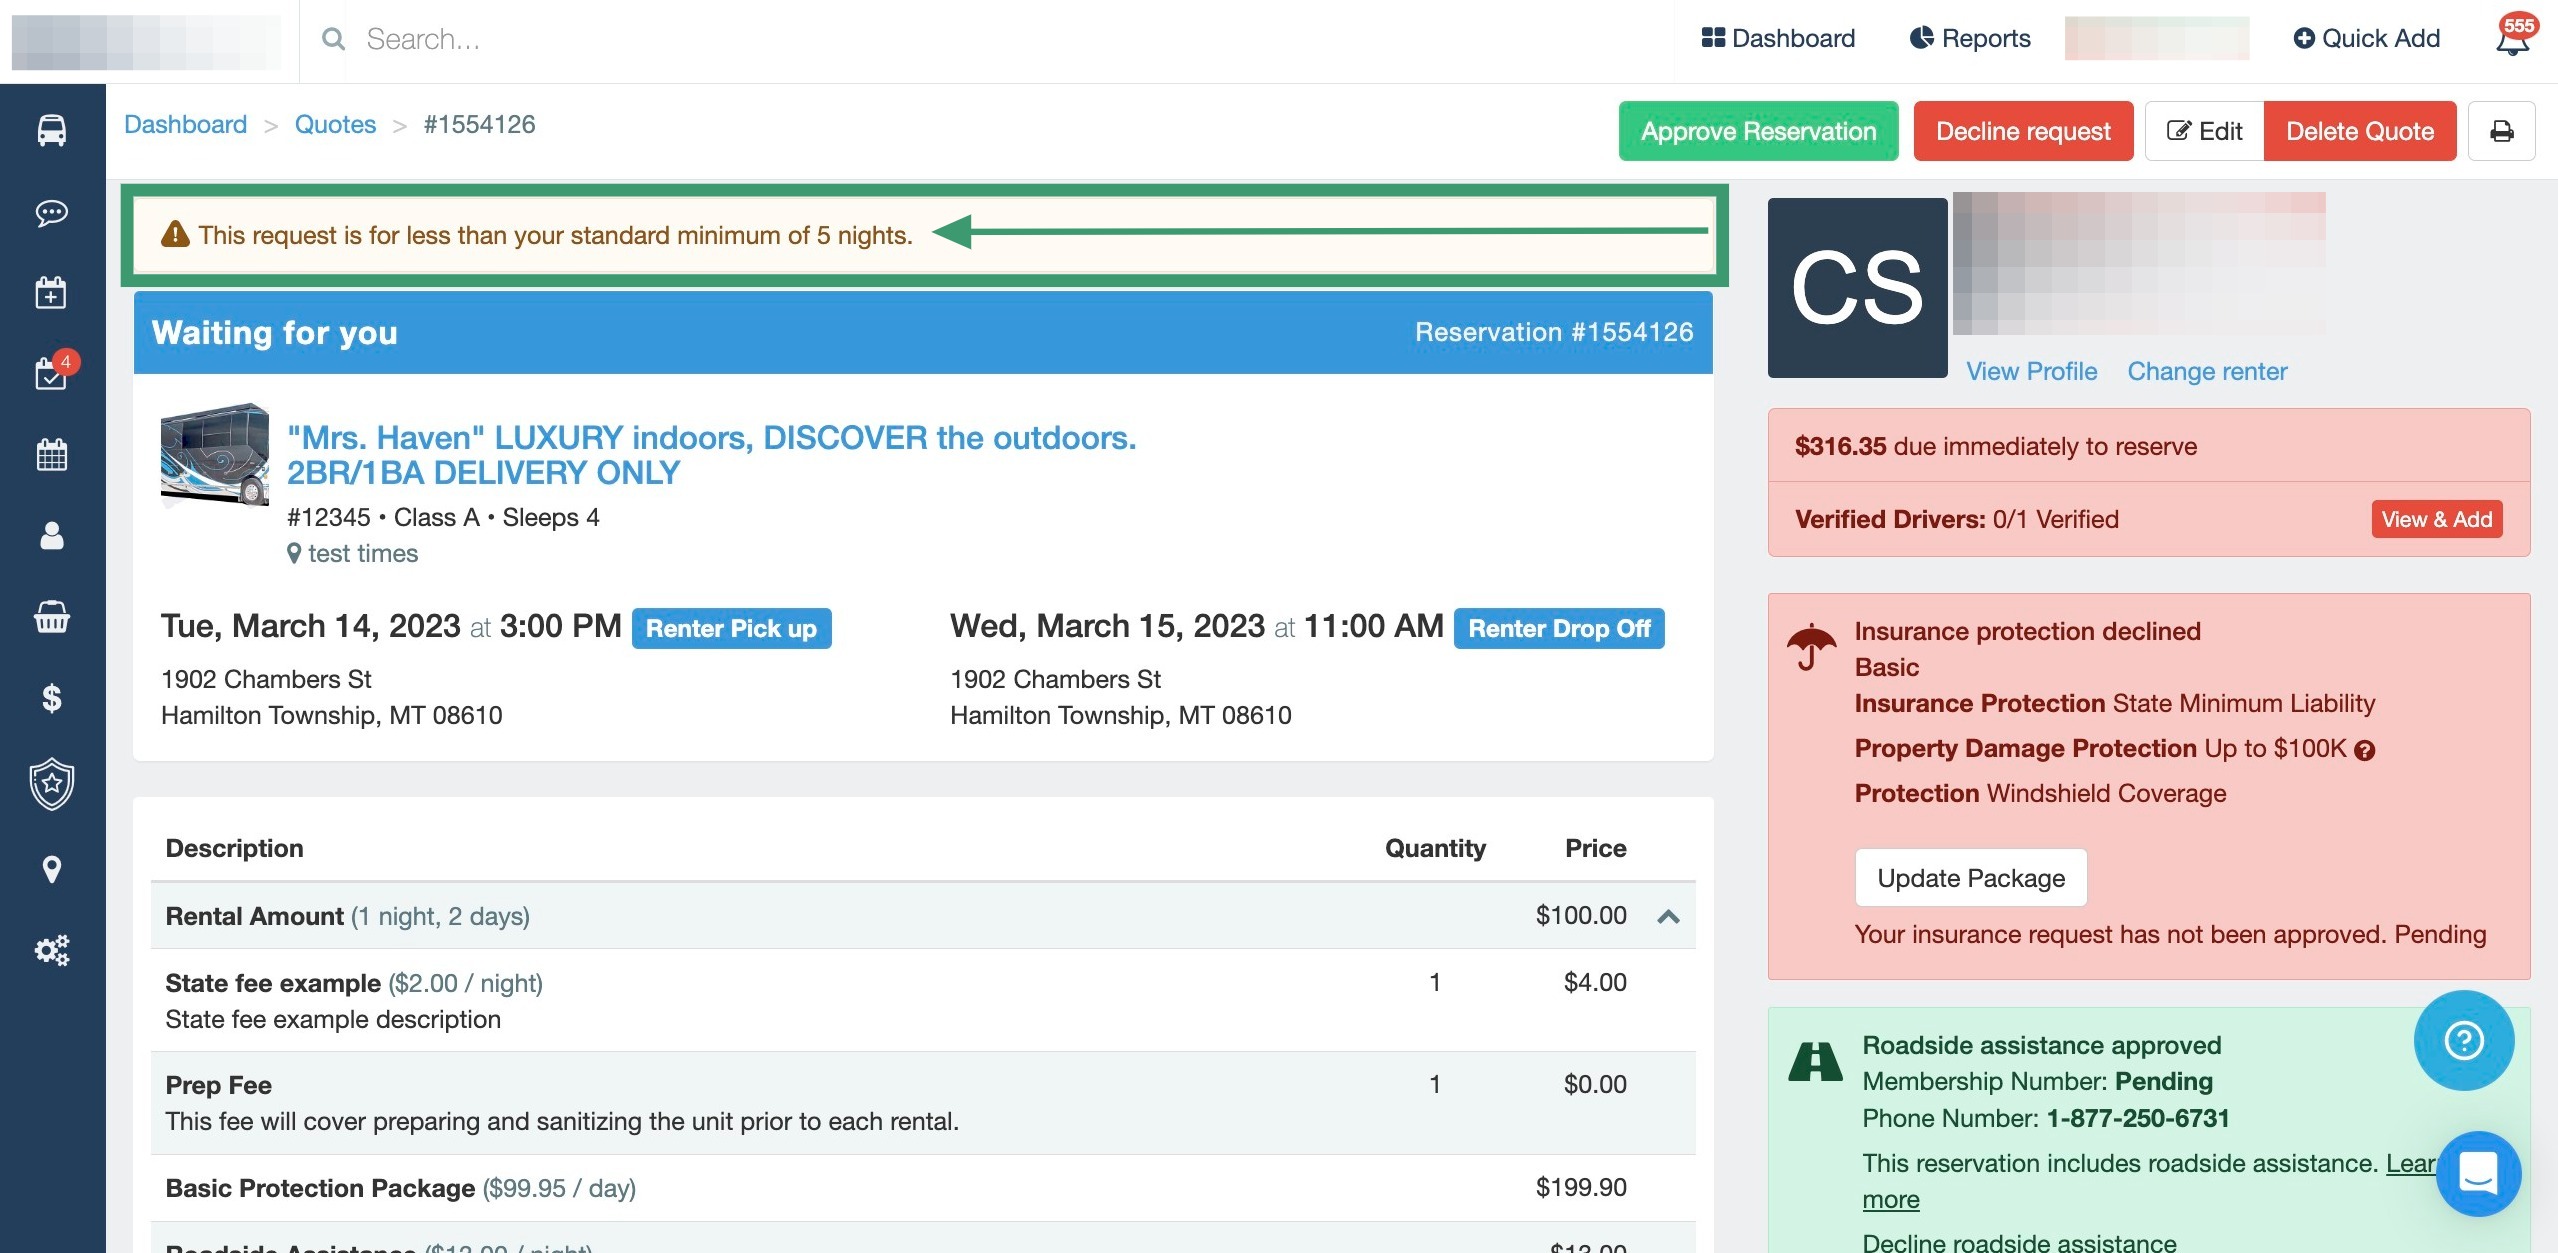Collapse the Rental Amount row chevron
The image size is (2558, 1253).
click(x=1668, y=916)
